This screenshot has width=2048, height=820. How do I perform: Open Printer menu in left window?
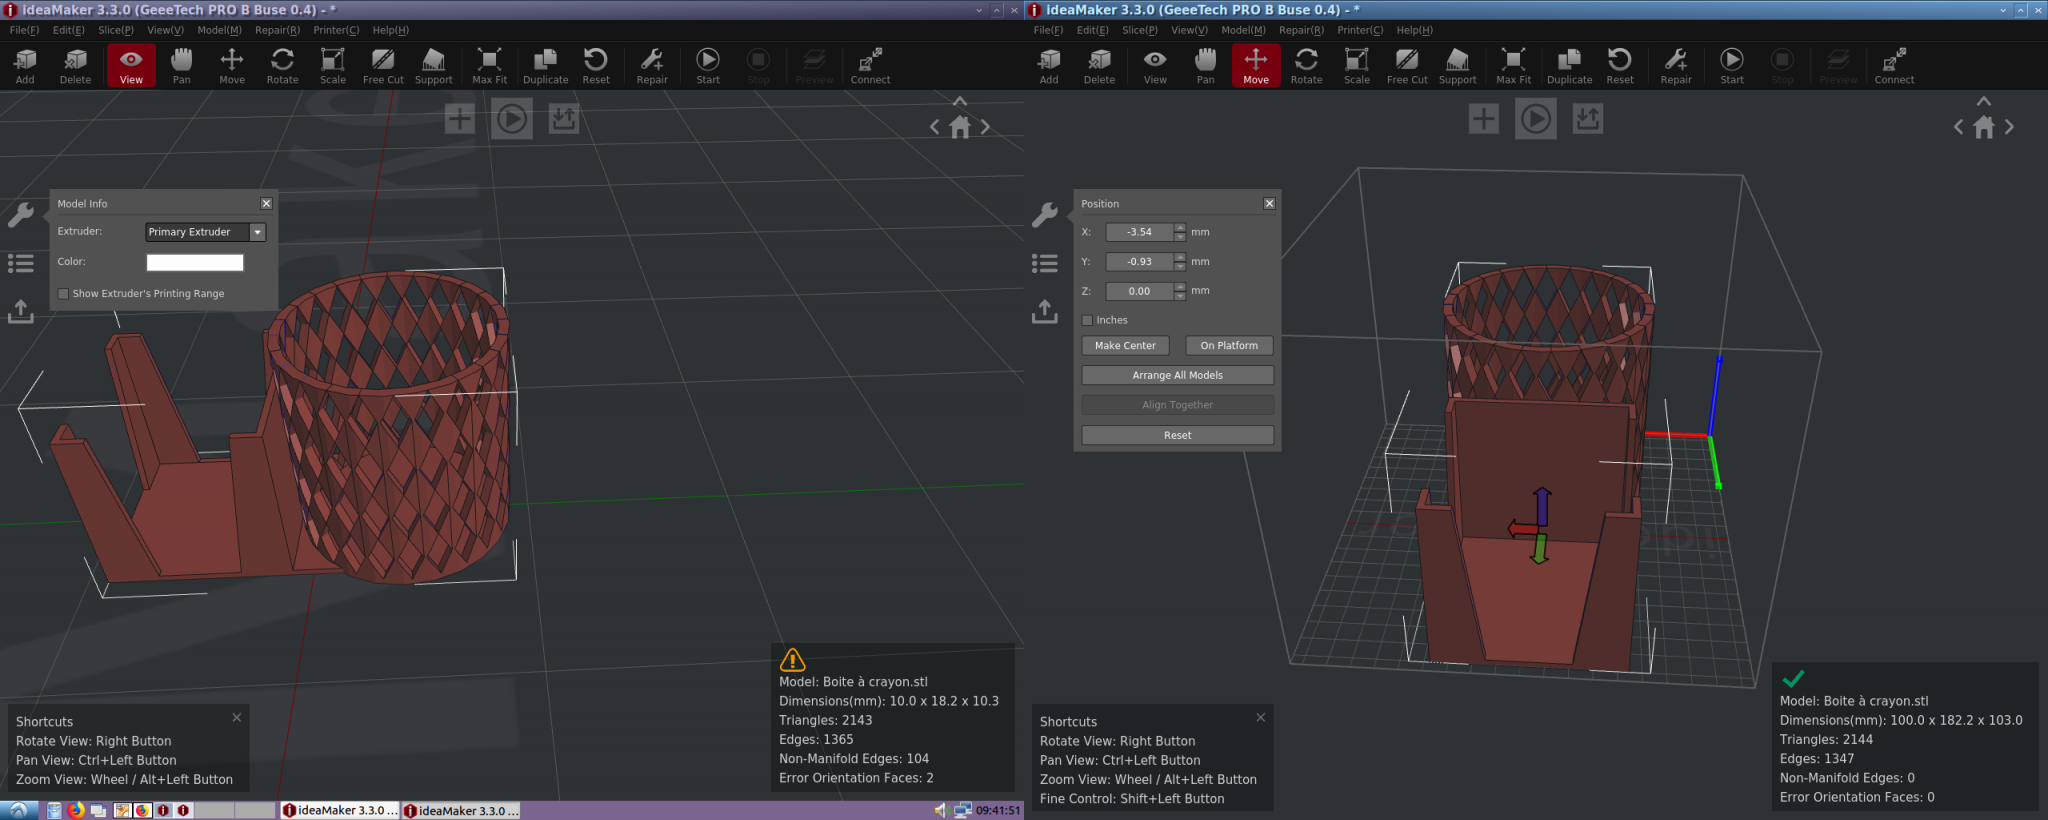(336, 30)
